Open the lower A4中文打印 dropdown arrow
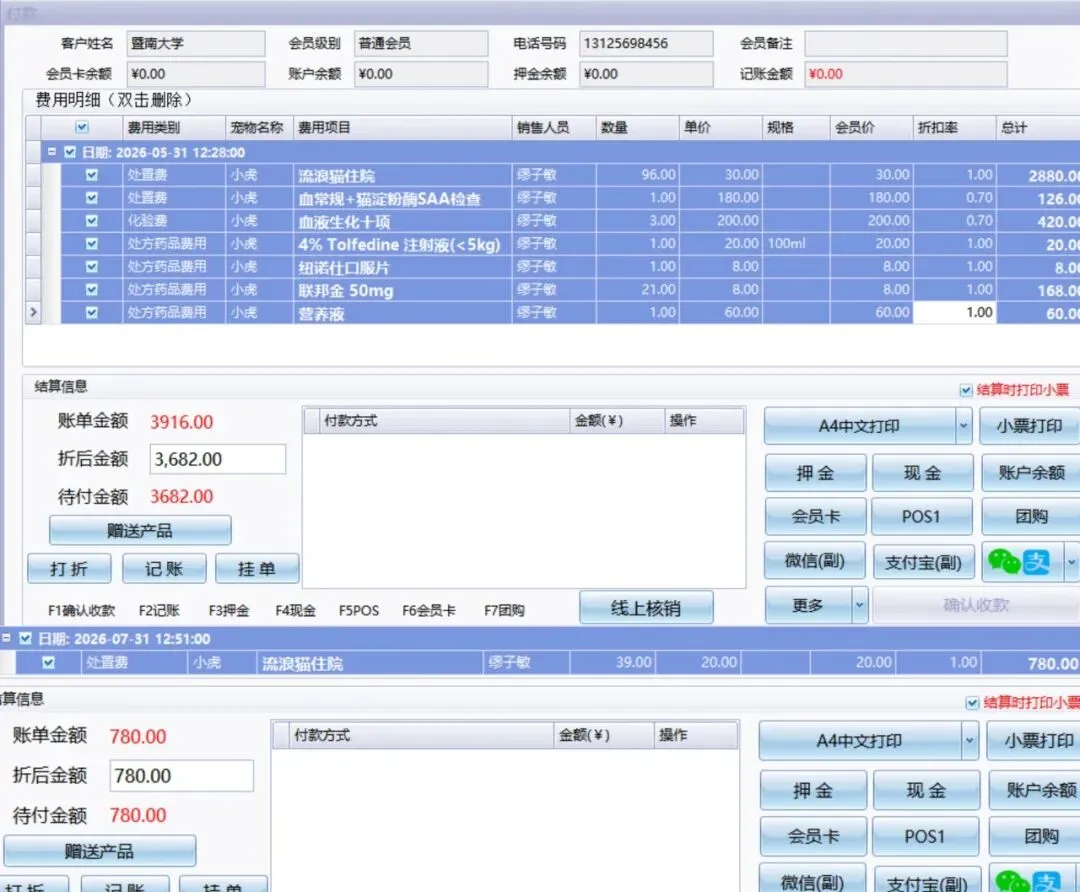 [970, 741]
